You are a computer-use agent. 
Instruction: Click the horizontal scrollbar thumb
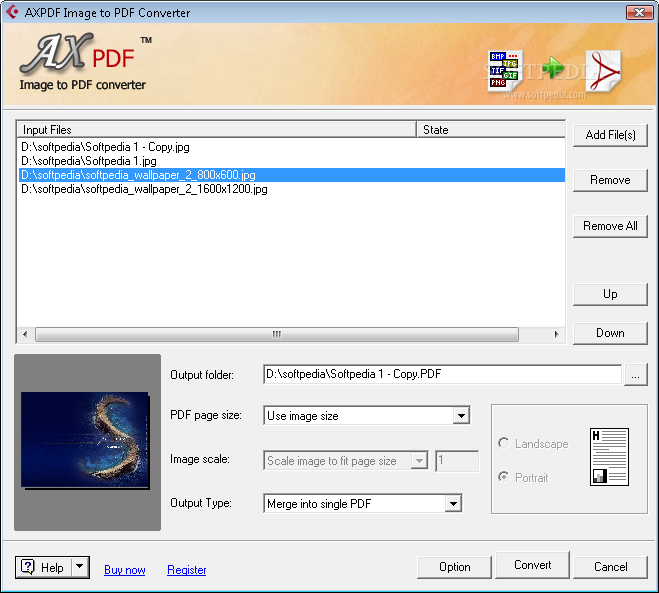click(277, 335)
